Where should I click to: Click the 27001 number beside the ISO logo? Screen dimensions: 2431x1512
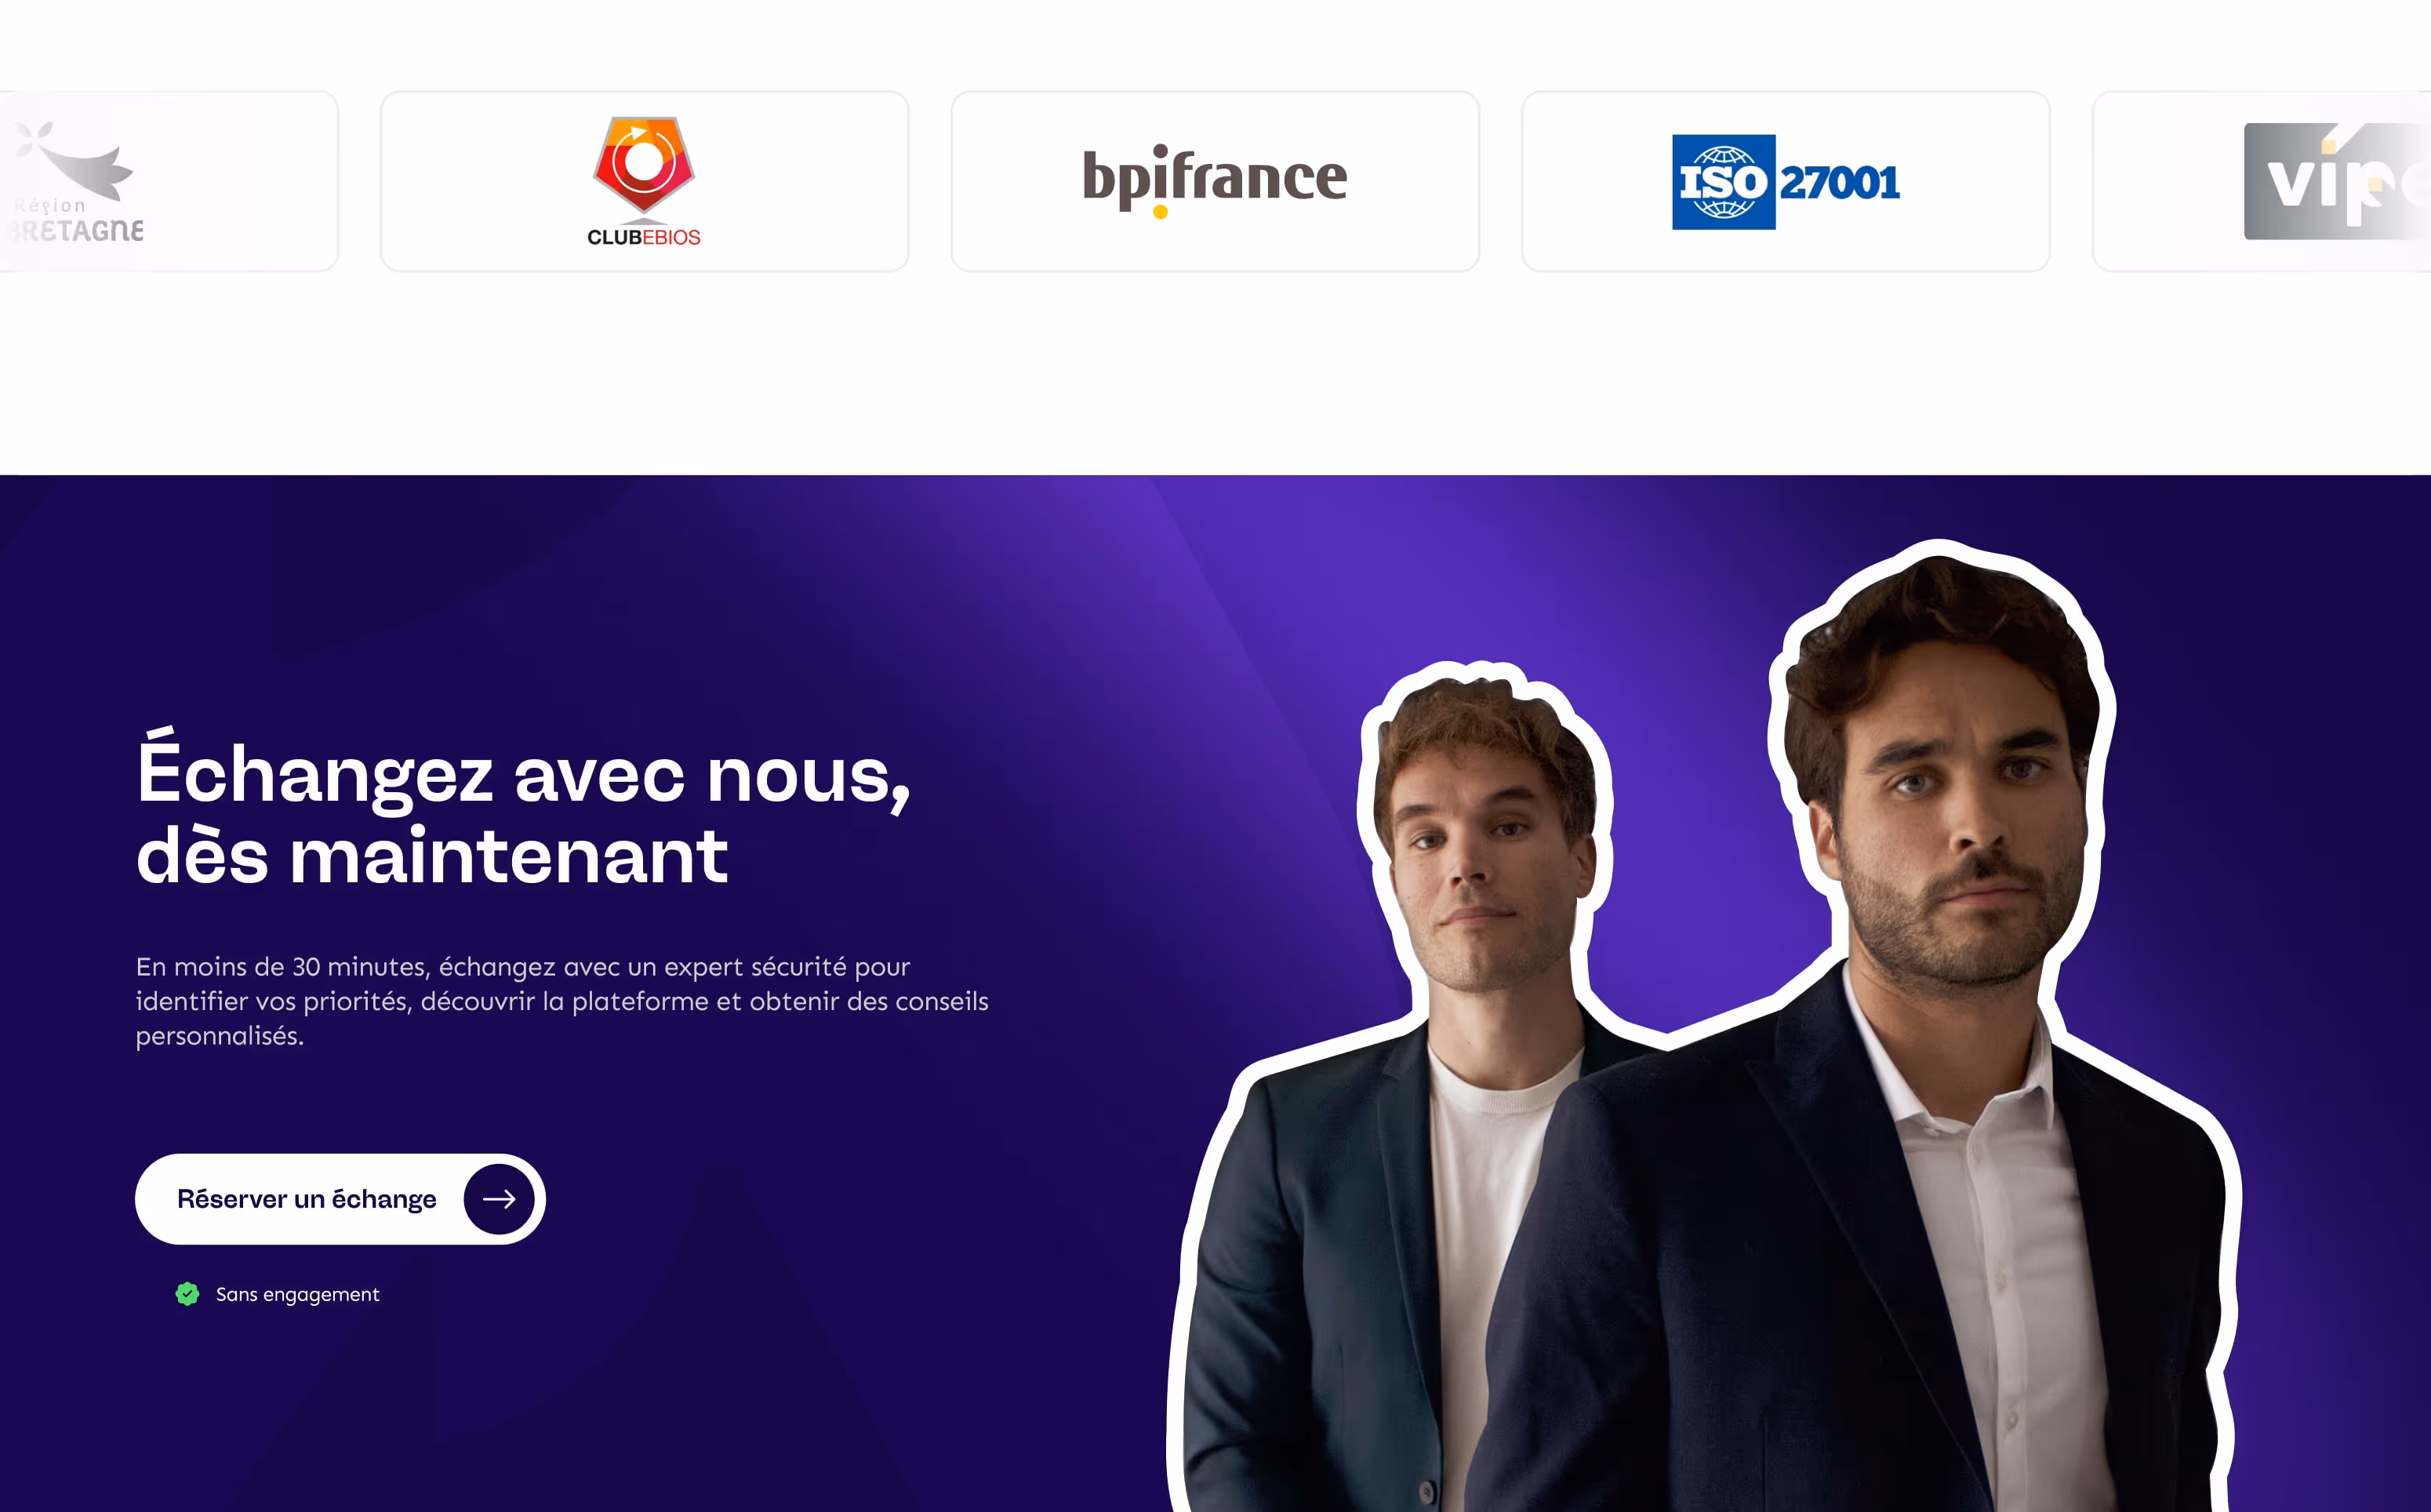click(x=1840, y=183)
